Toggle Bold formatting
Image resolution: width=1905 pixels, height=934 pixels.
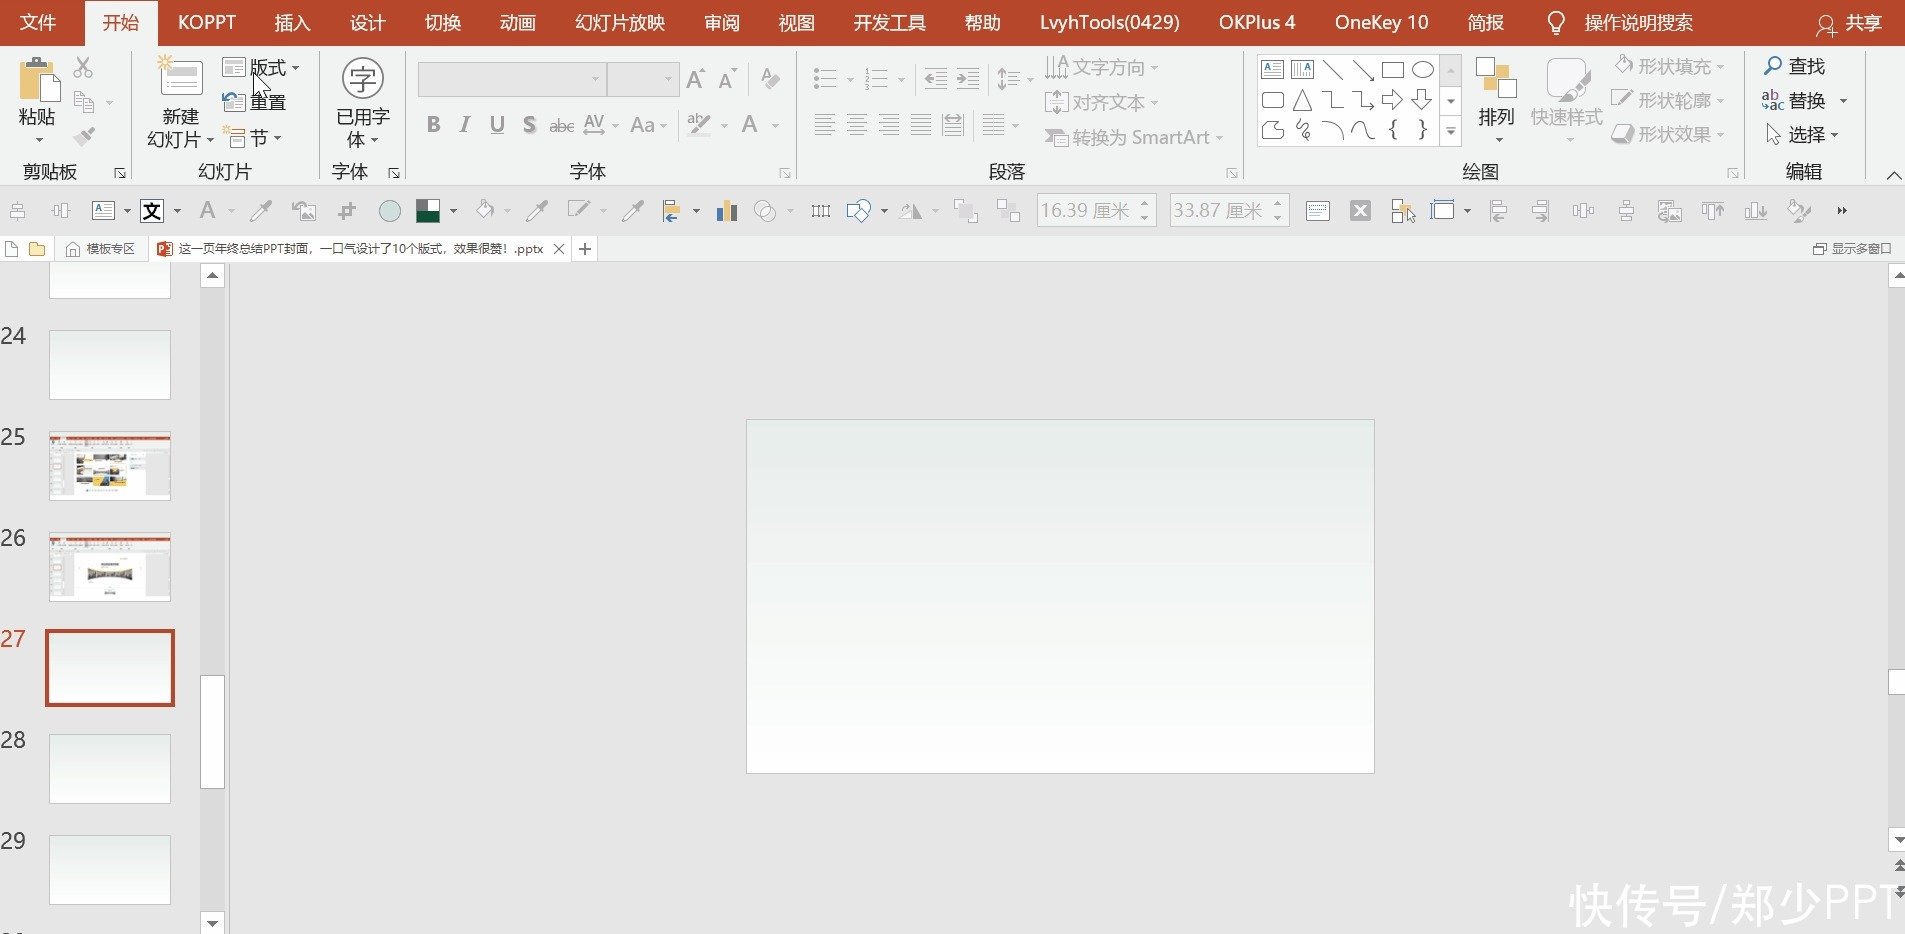pos(433,125)
